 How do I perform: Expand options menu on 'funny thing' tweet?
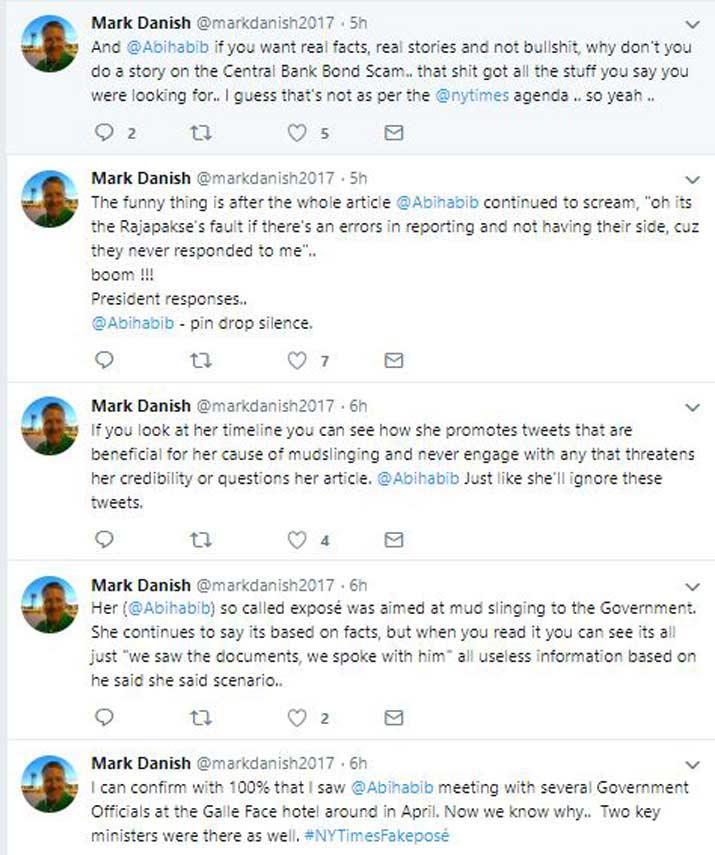692,180
